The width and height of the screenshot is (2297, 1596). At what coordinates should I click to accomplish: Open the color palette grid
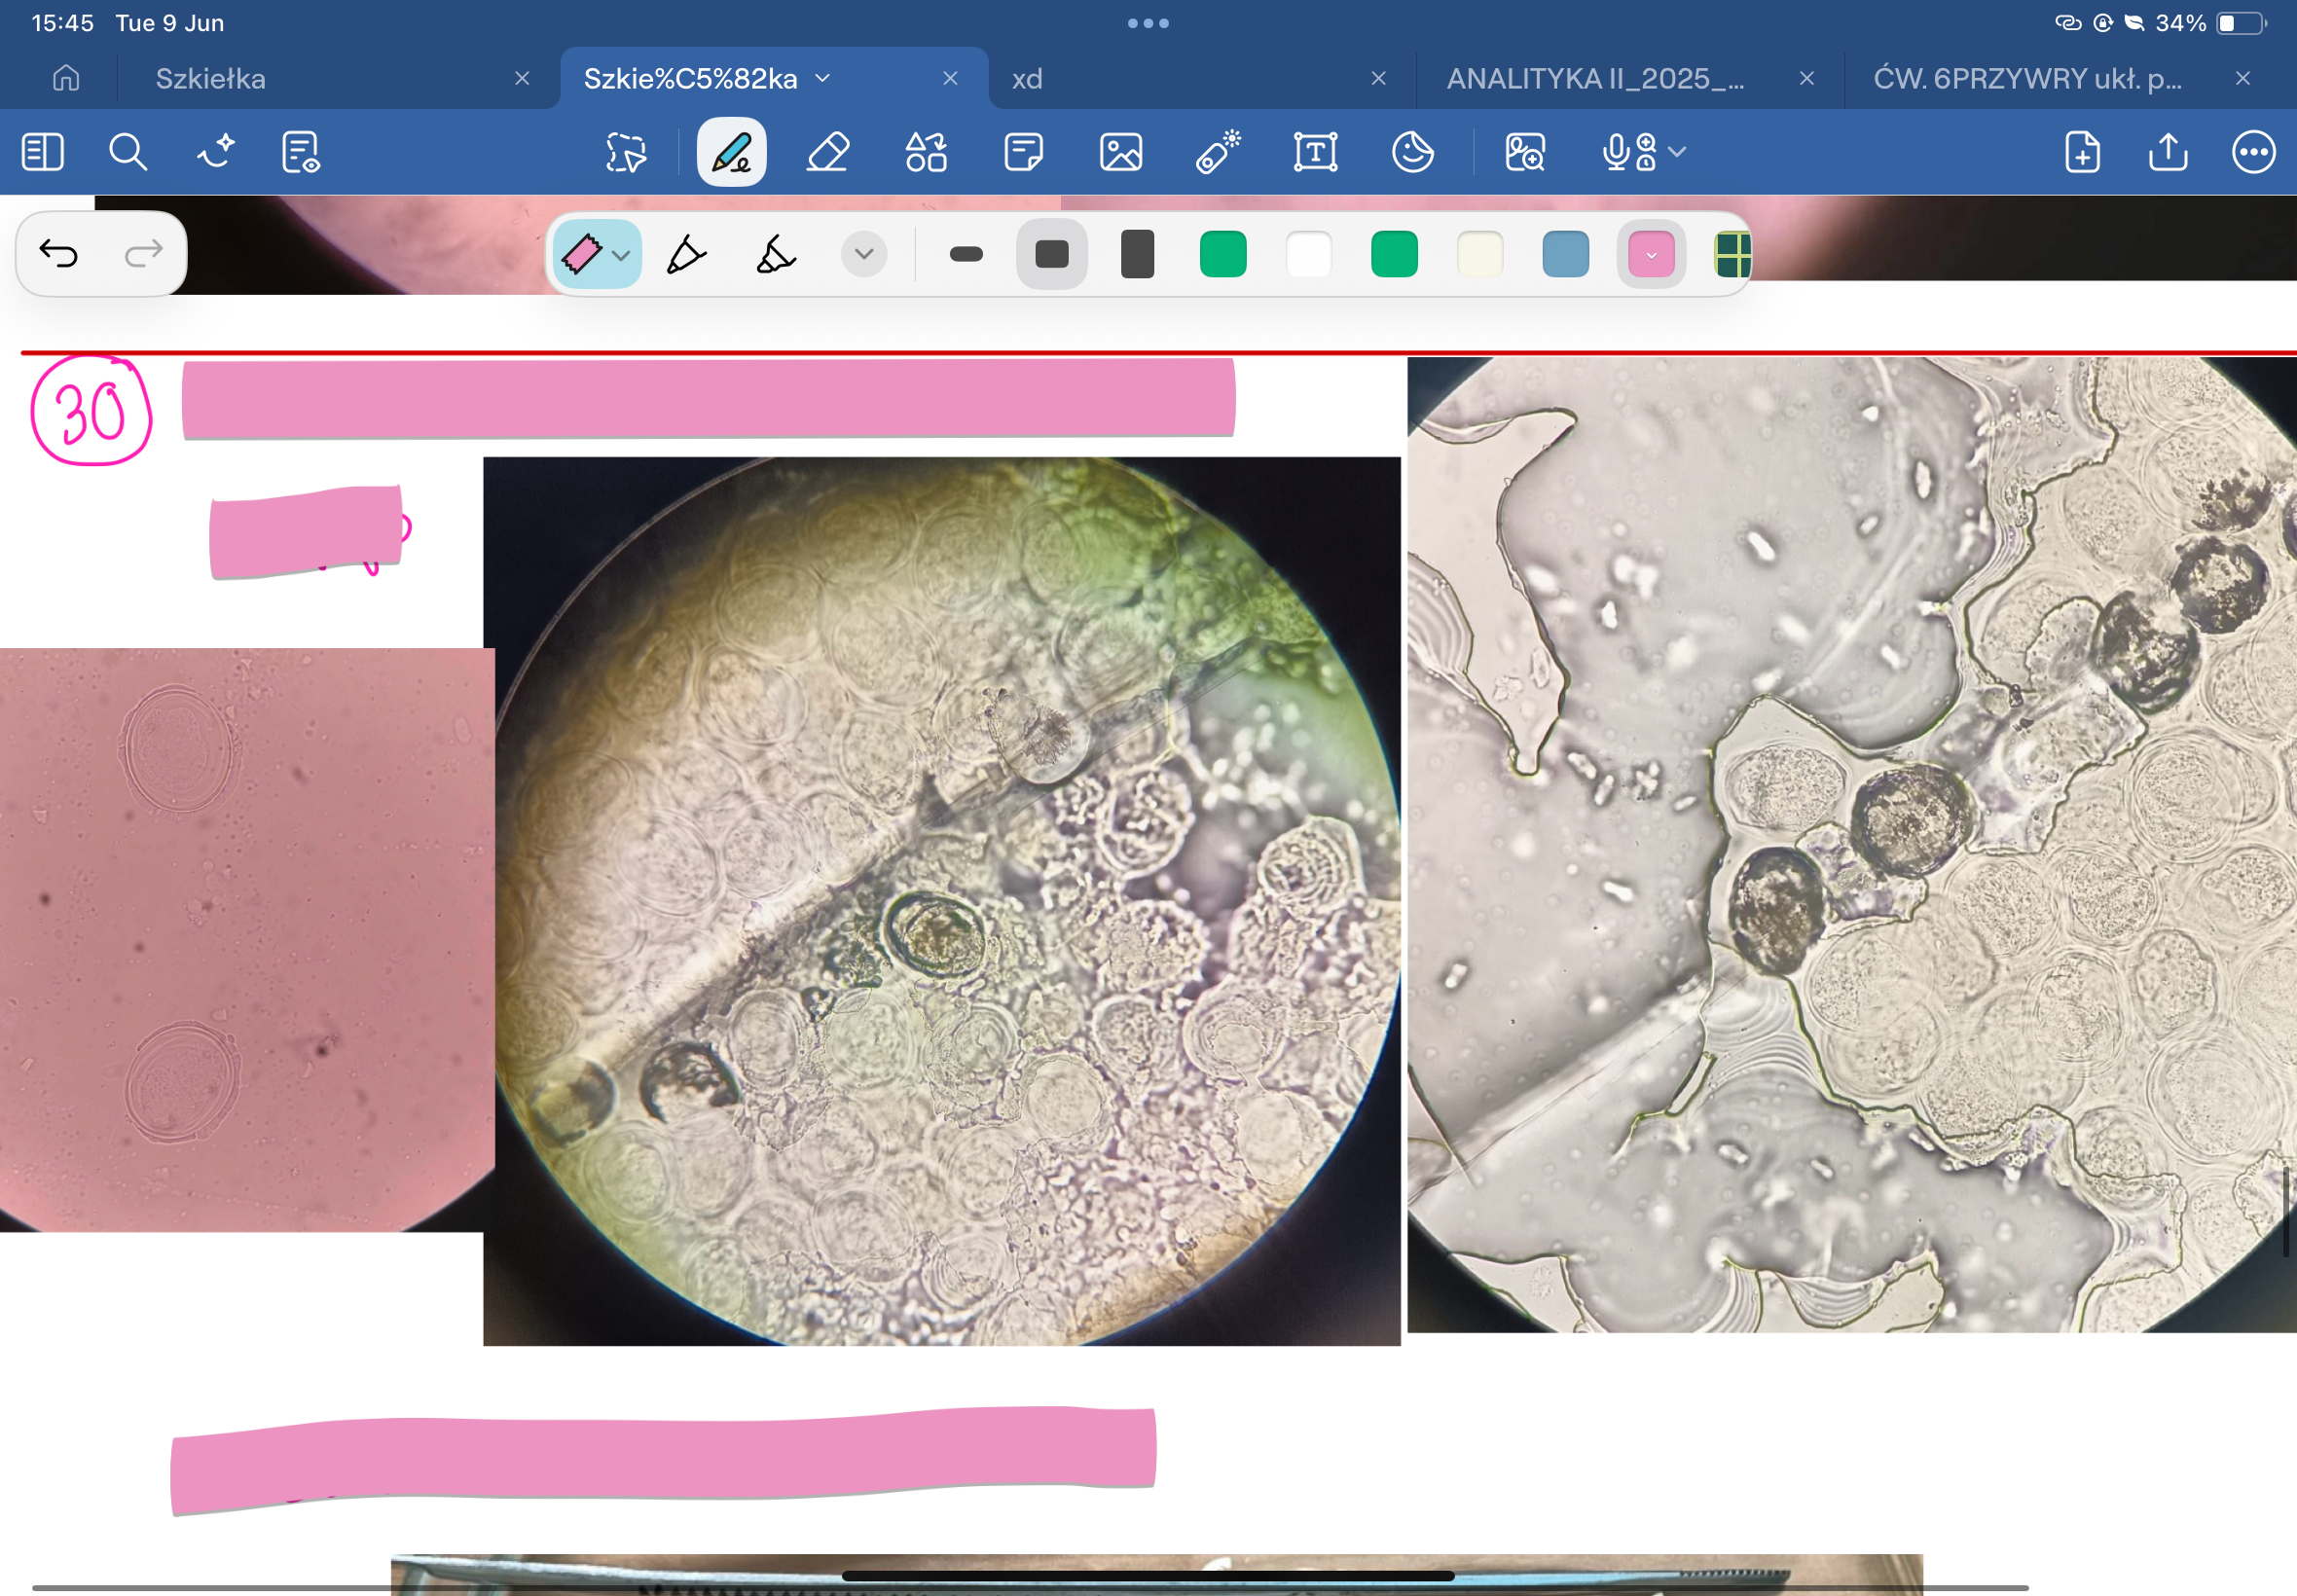tap(1733, 254)
